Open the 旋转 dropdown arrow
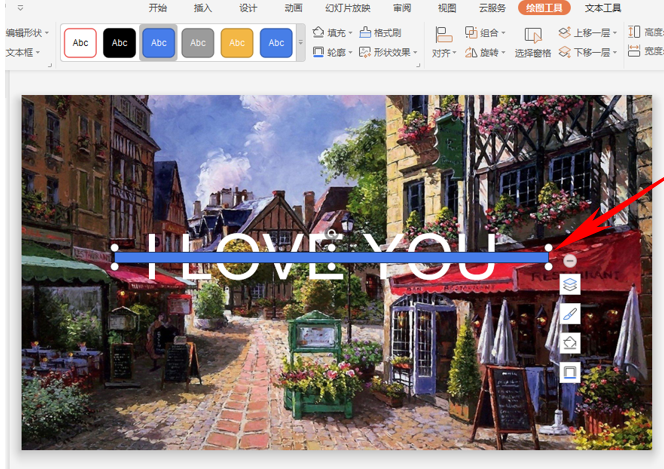The width and height of the screenshot is (664, 469). pyautogui.click(x=504, y=53)
